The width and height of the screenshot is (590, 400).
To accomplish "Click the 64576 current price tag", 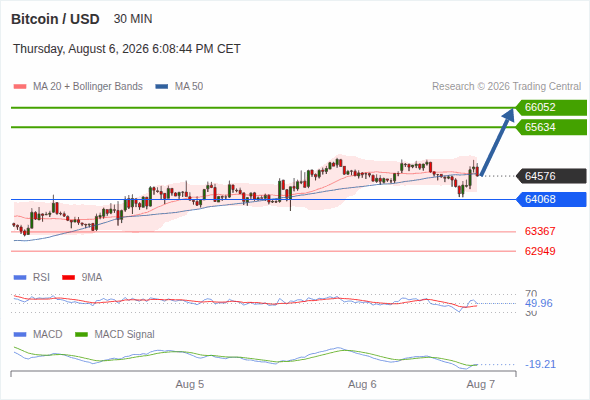I will 551,176.
